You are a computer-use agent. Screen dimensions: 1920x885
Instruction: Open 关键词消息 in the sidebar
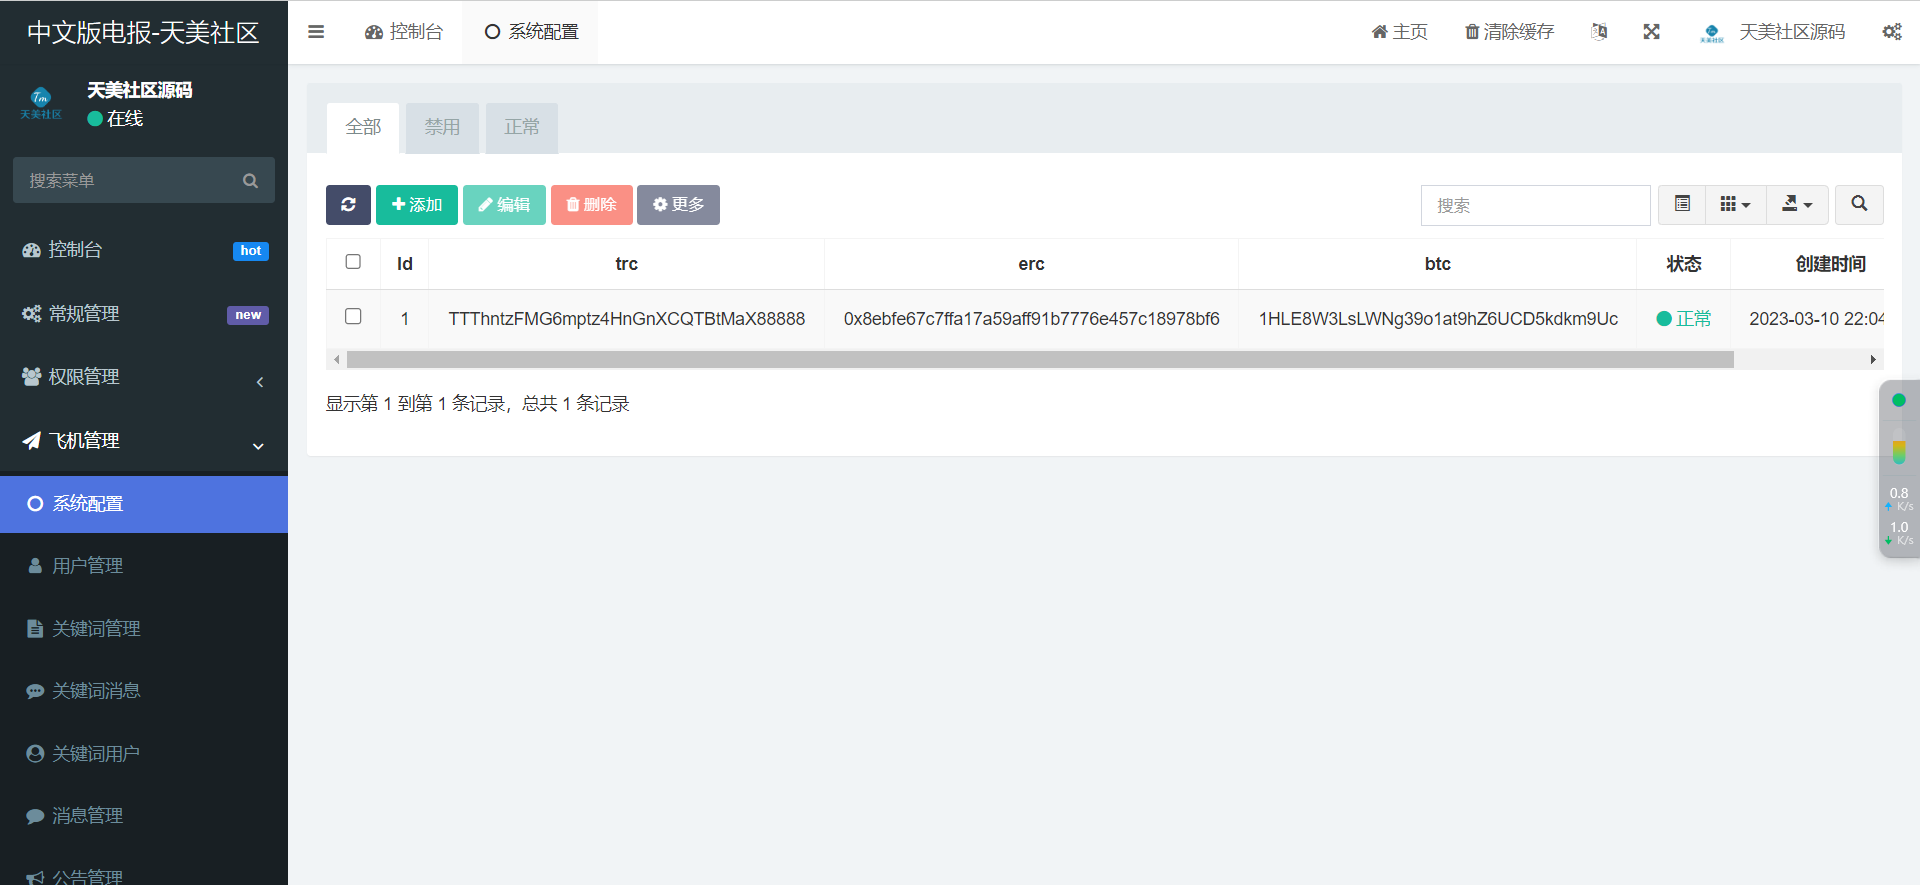(x=144, y=691)
